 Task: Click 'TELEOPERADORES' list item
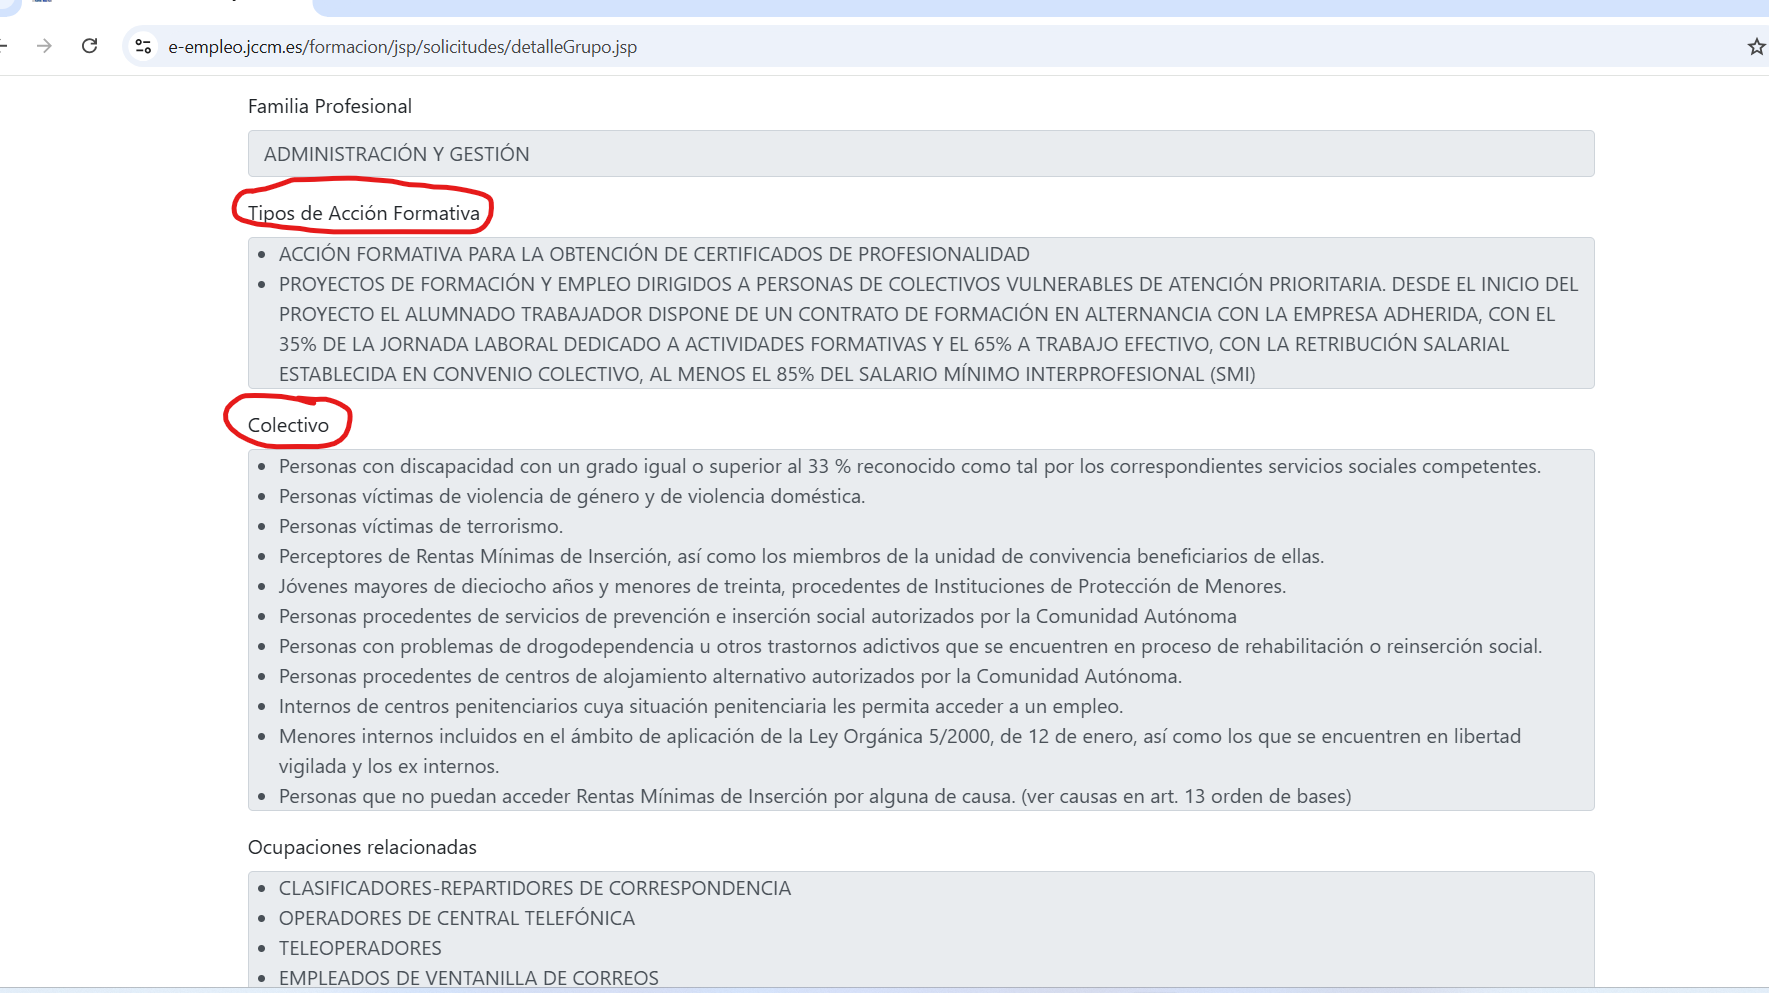point(360,948)
